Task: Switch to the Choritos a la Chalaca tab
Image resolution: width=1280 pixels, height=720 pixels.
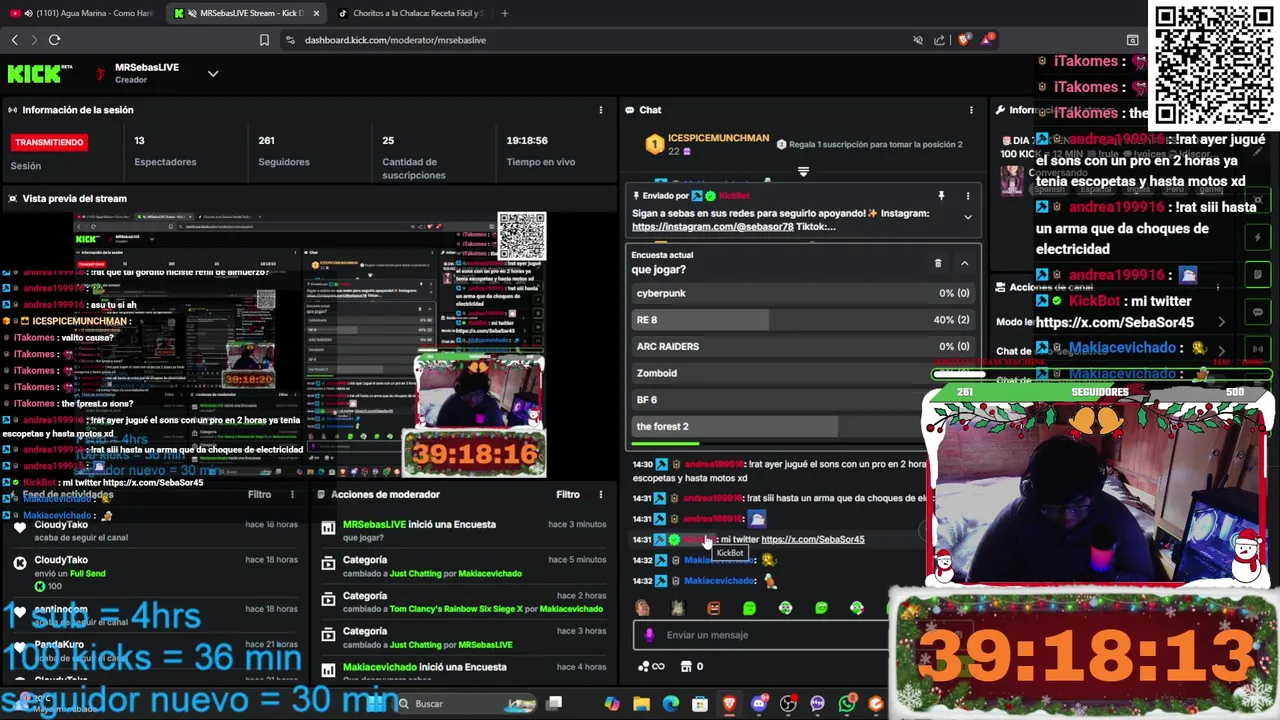Action: (412, 13)
